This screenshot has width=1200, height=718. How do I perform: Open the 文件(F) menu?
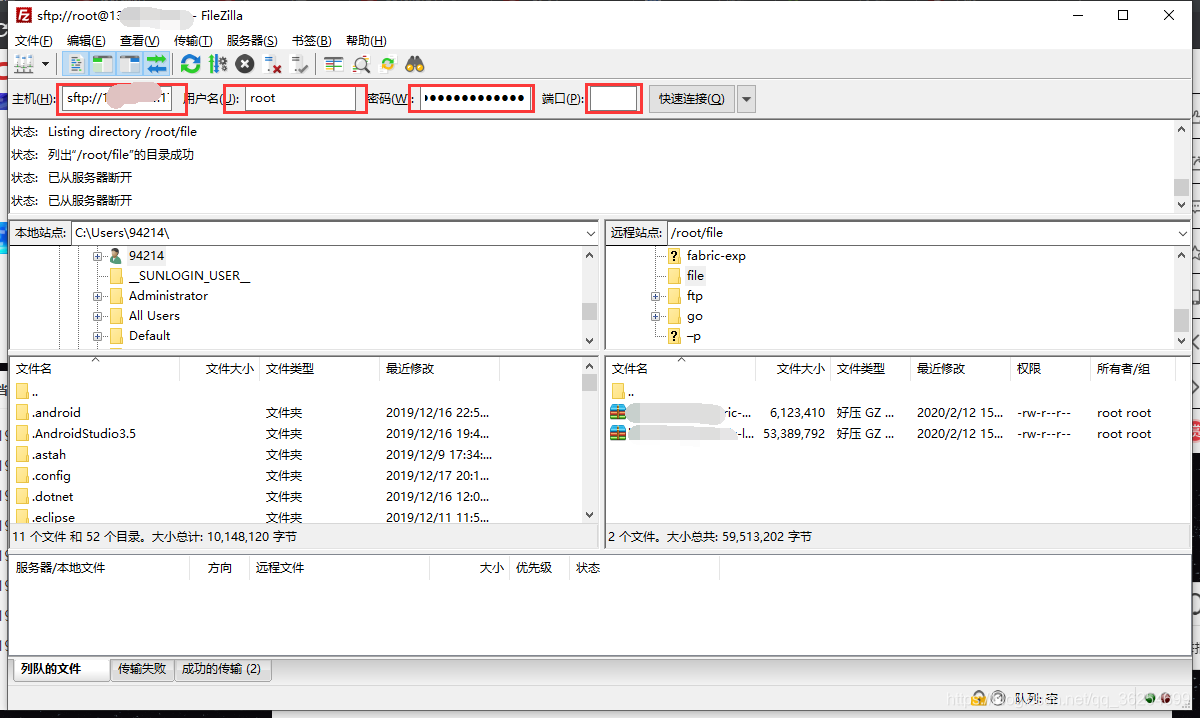tap(33, 40)
